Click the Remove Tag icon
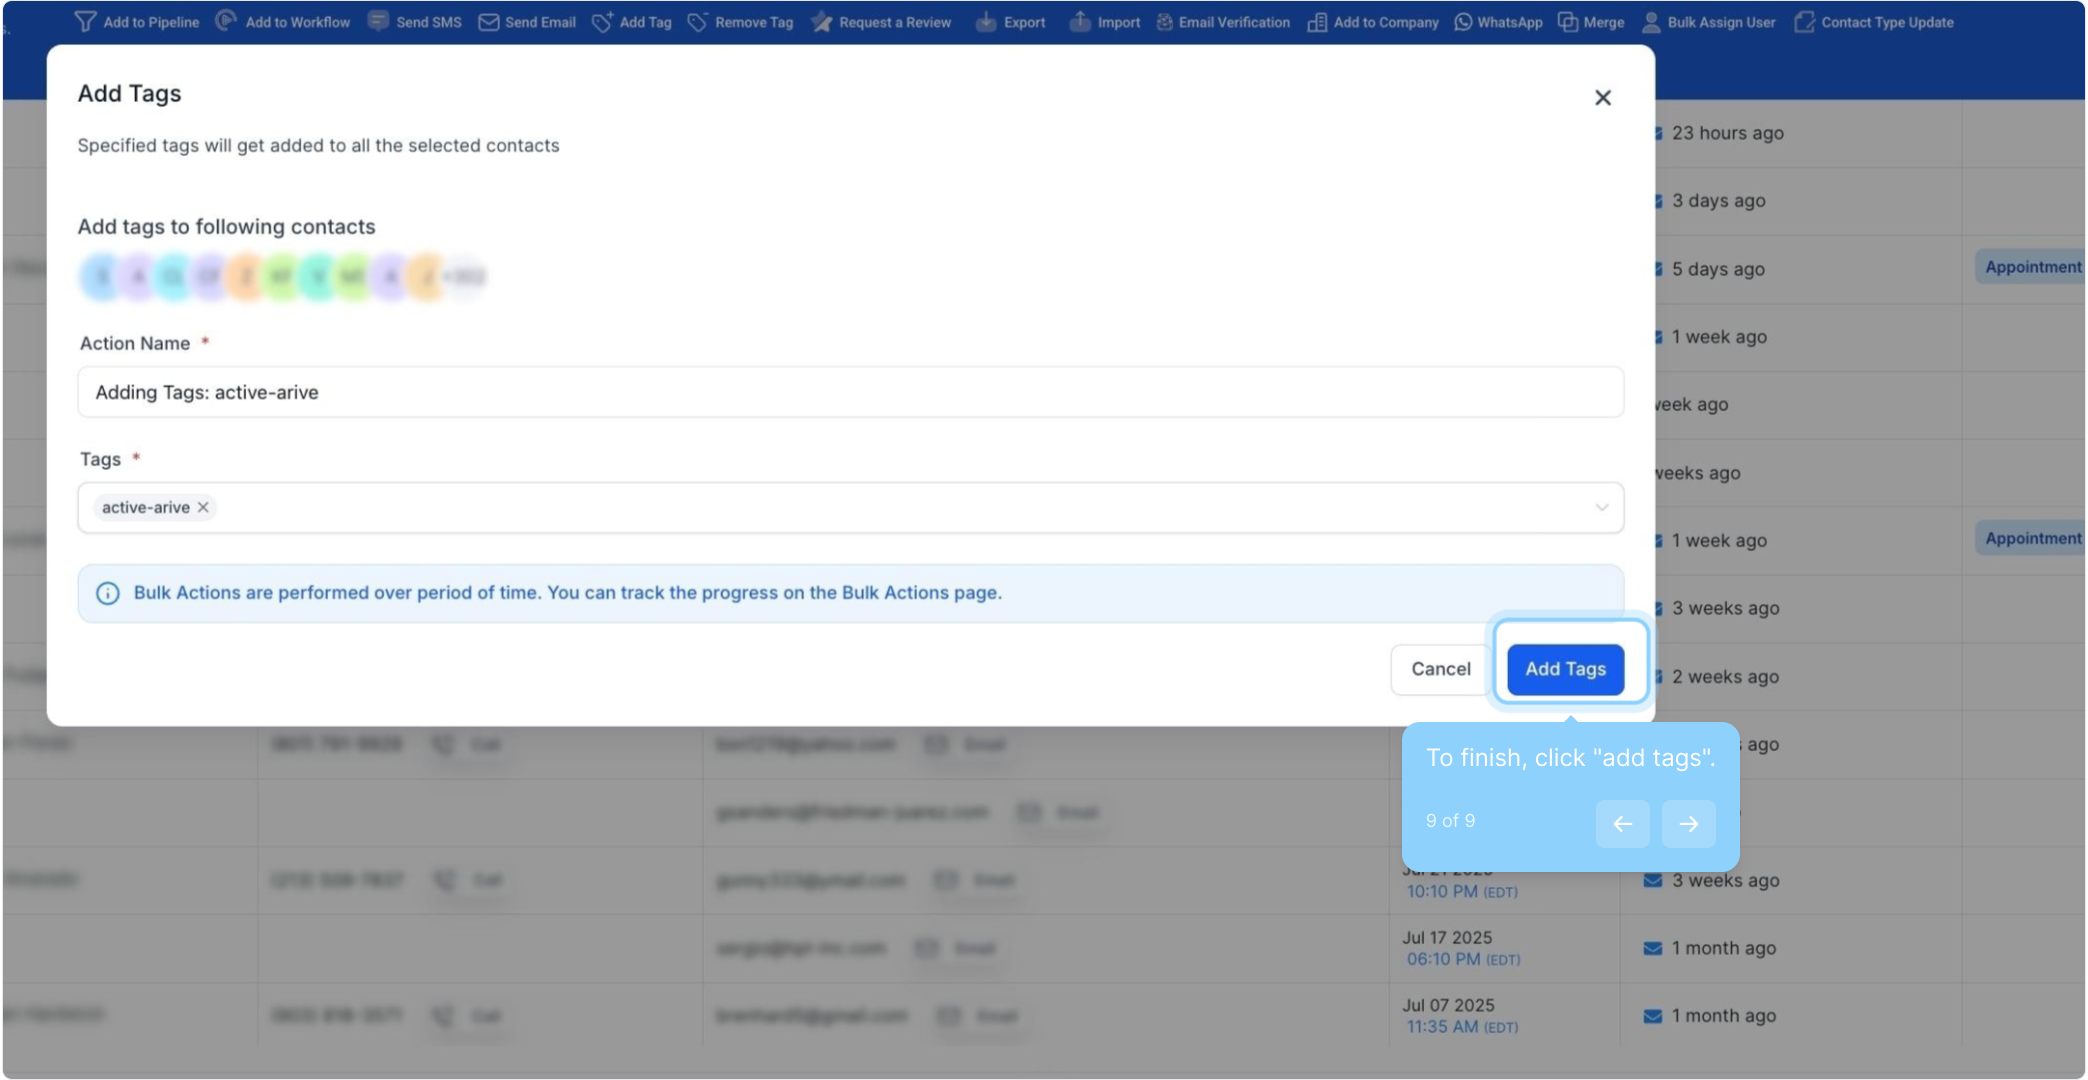The width and height of the screenshot is (2088, 1080). 698,22
